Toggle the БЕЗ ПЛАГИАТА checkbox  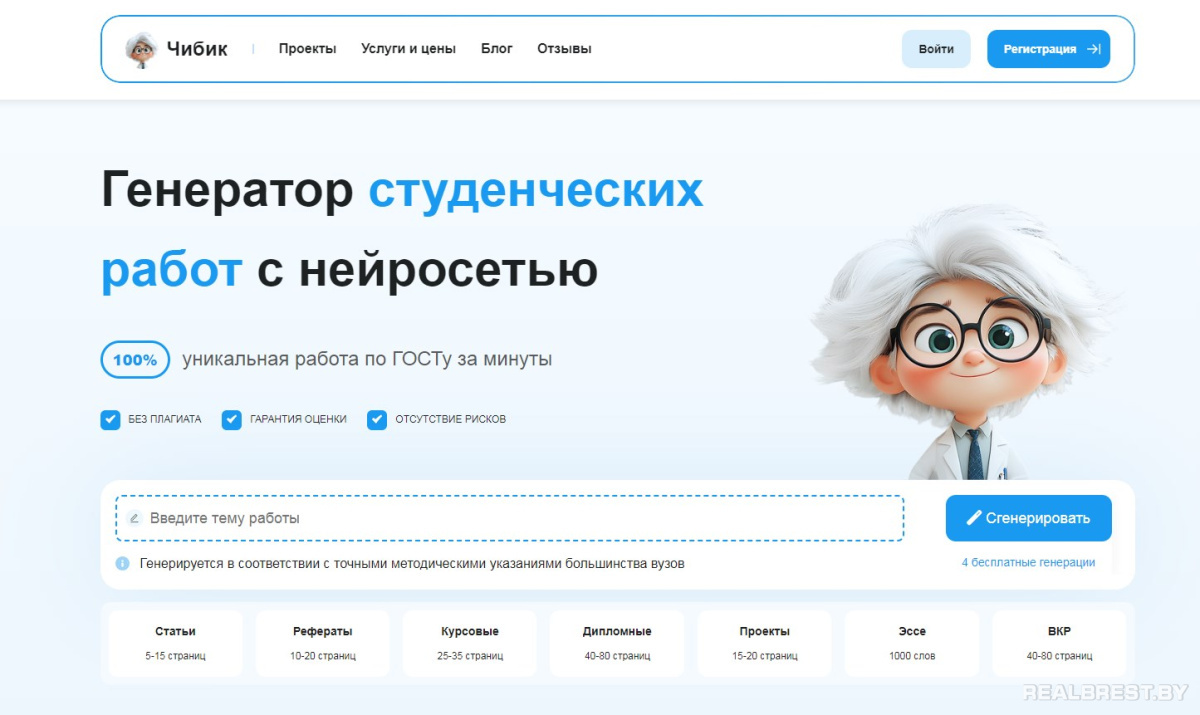[x=110, y=419]
